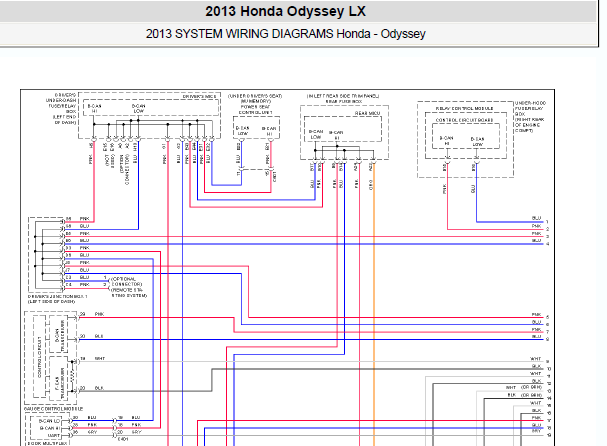Viewport: 607px width, 446px height.
Task: Click the 'DRIVER'S MICU' label
Action: point(199,96)
